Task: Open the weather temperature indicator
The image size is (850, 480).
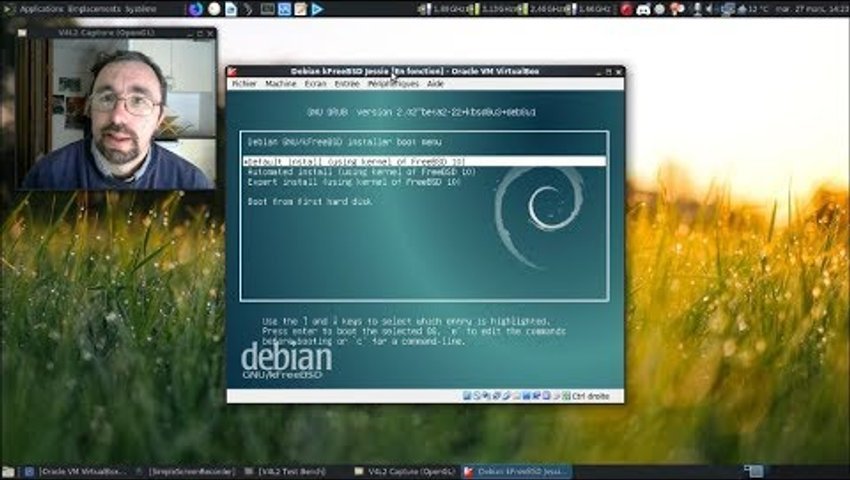Action: tap(755, 9)
